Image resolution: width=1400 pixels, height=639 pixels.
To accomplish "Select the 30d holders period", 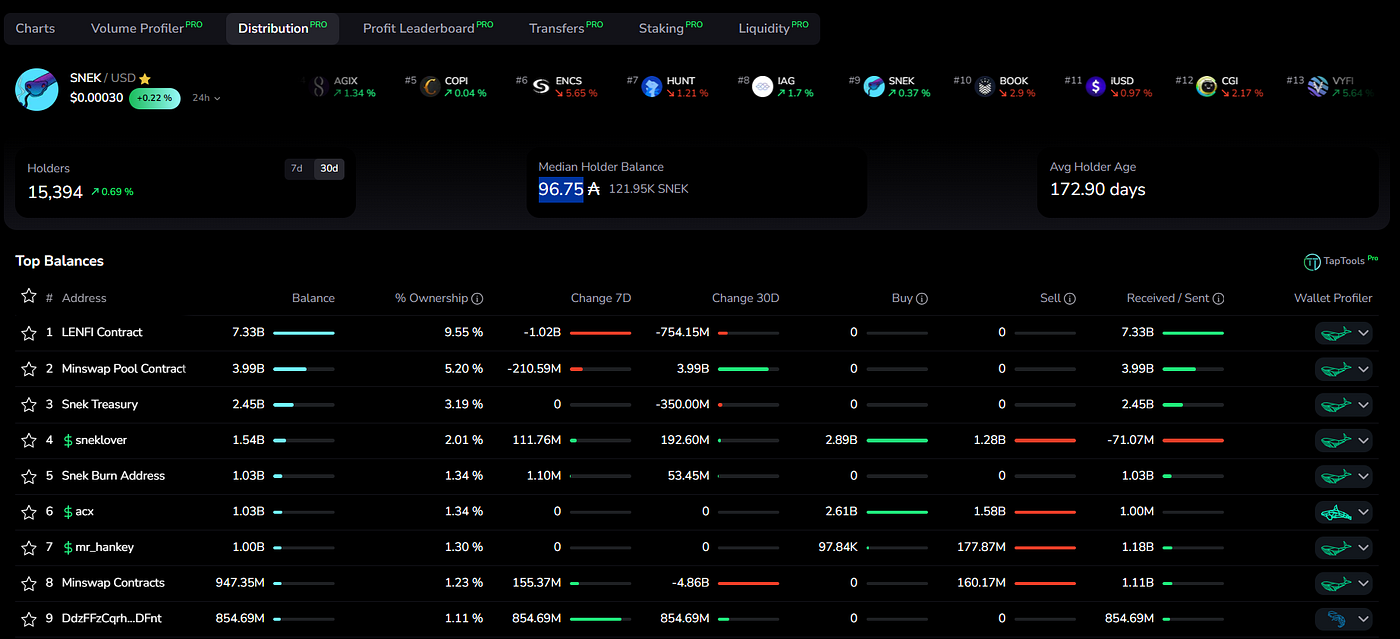I will (328, 169).
